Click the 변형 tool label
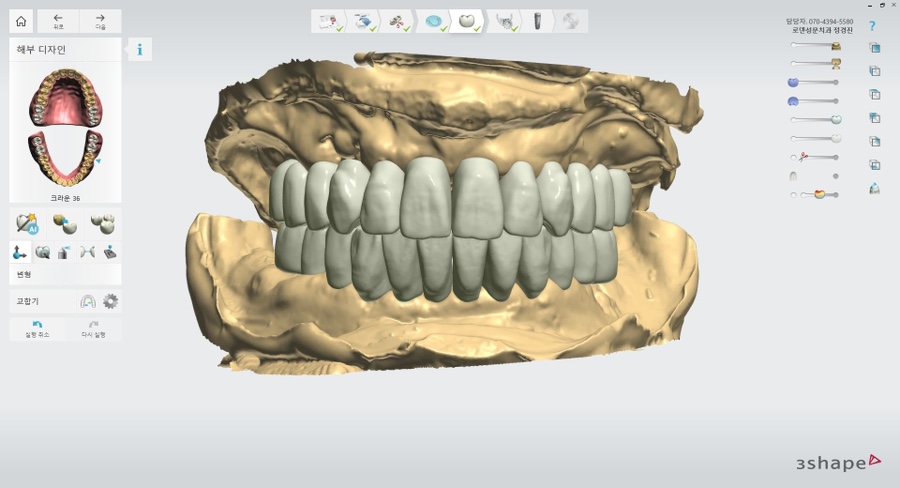 pos(24,274)
